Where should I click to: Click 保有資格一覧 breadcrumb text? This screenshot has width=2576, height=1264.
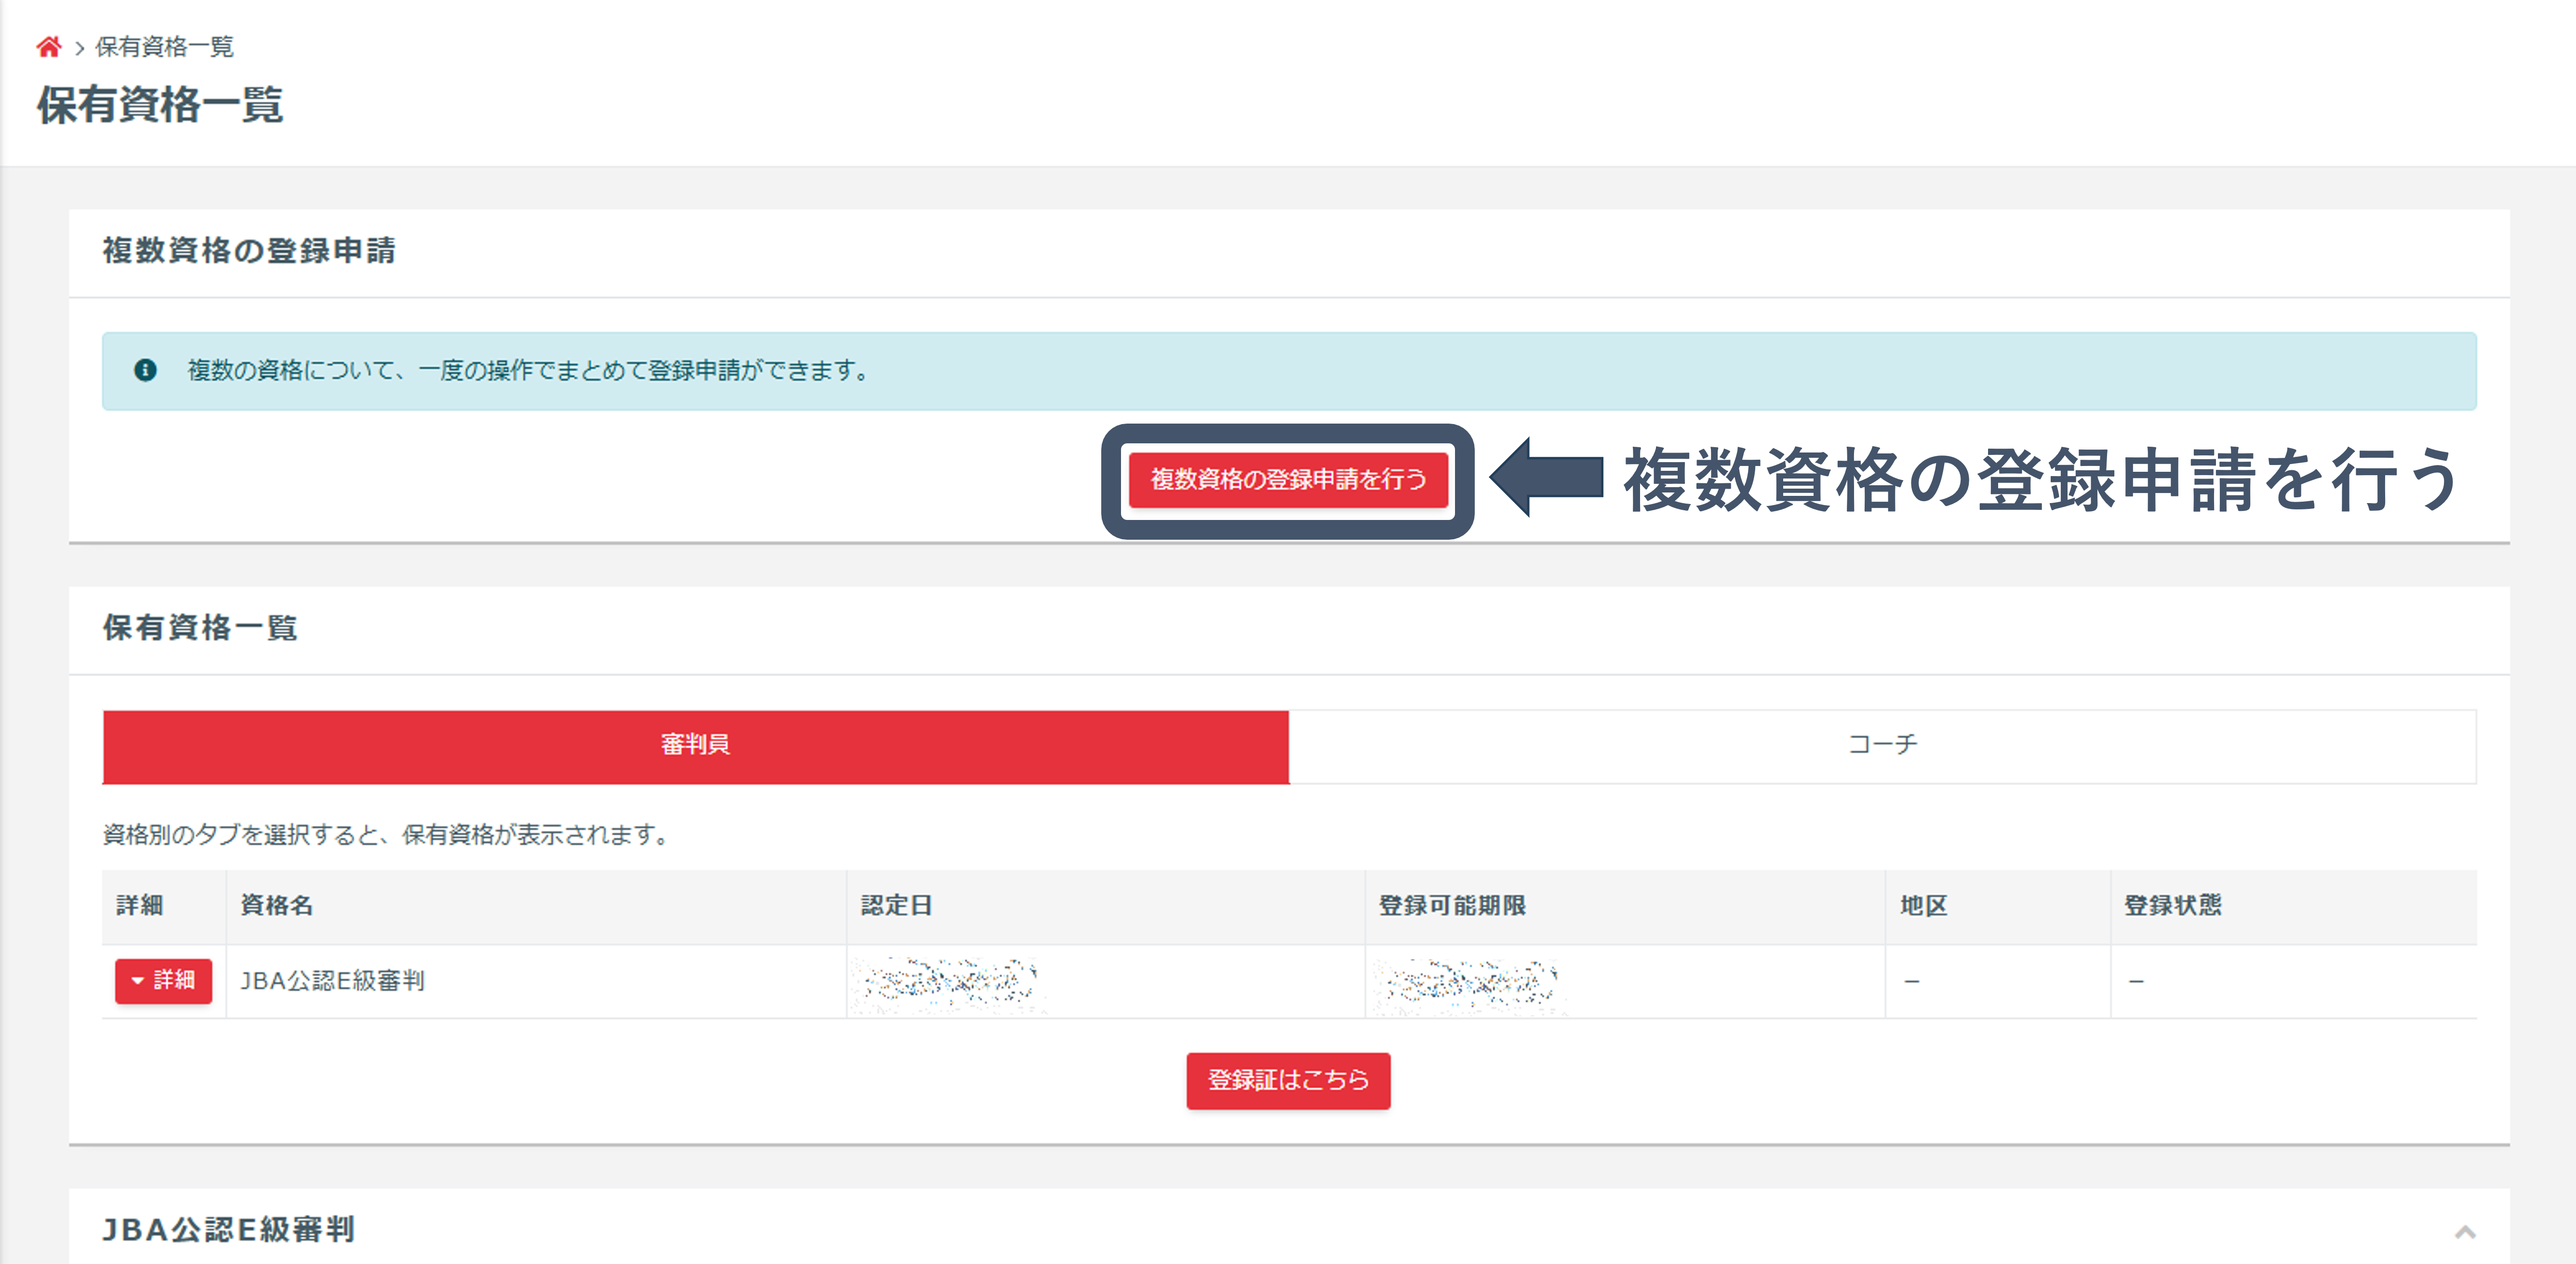coord(164,47)
